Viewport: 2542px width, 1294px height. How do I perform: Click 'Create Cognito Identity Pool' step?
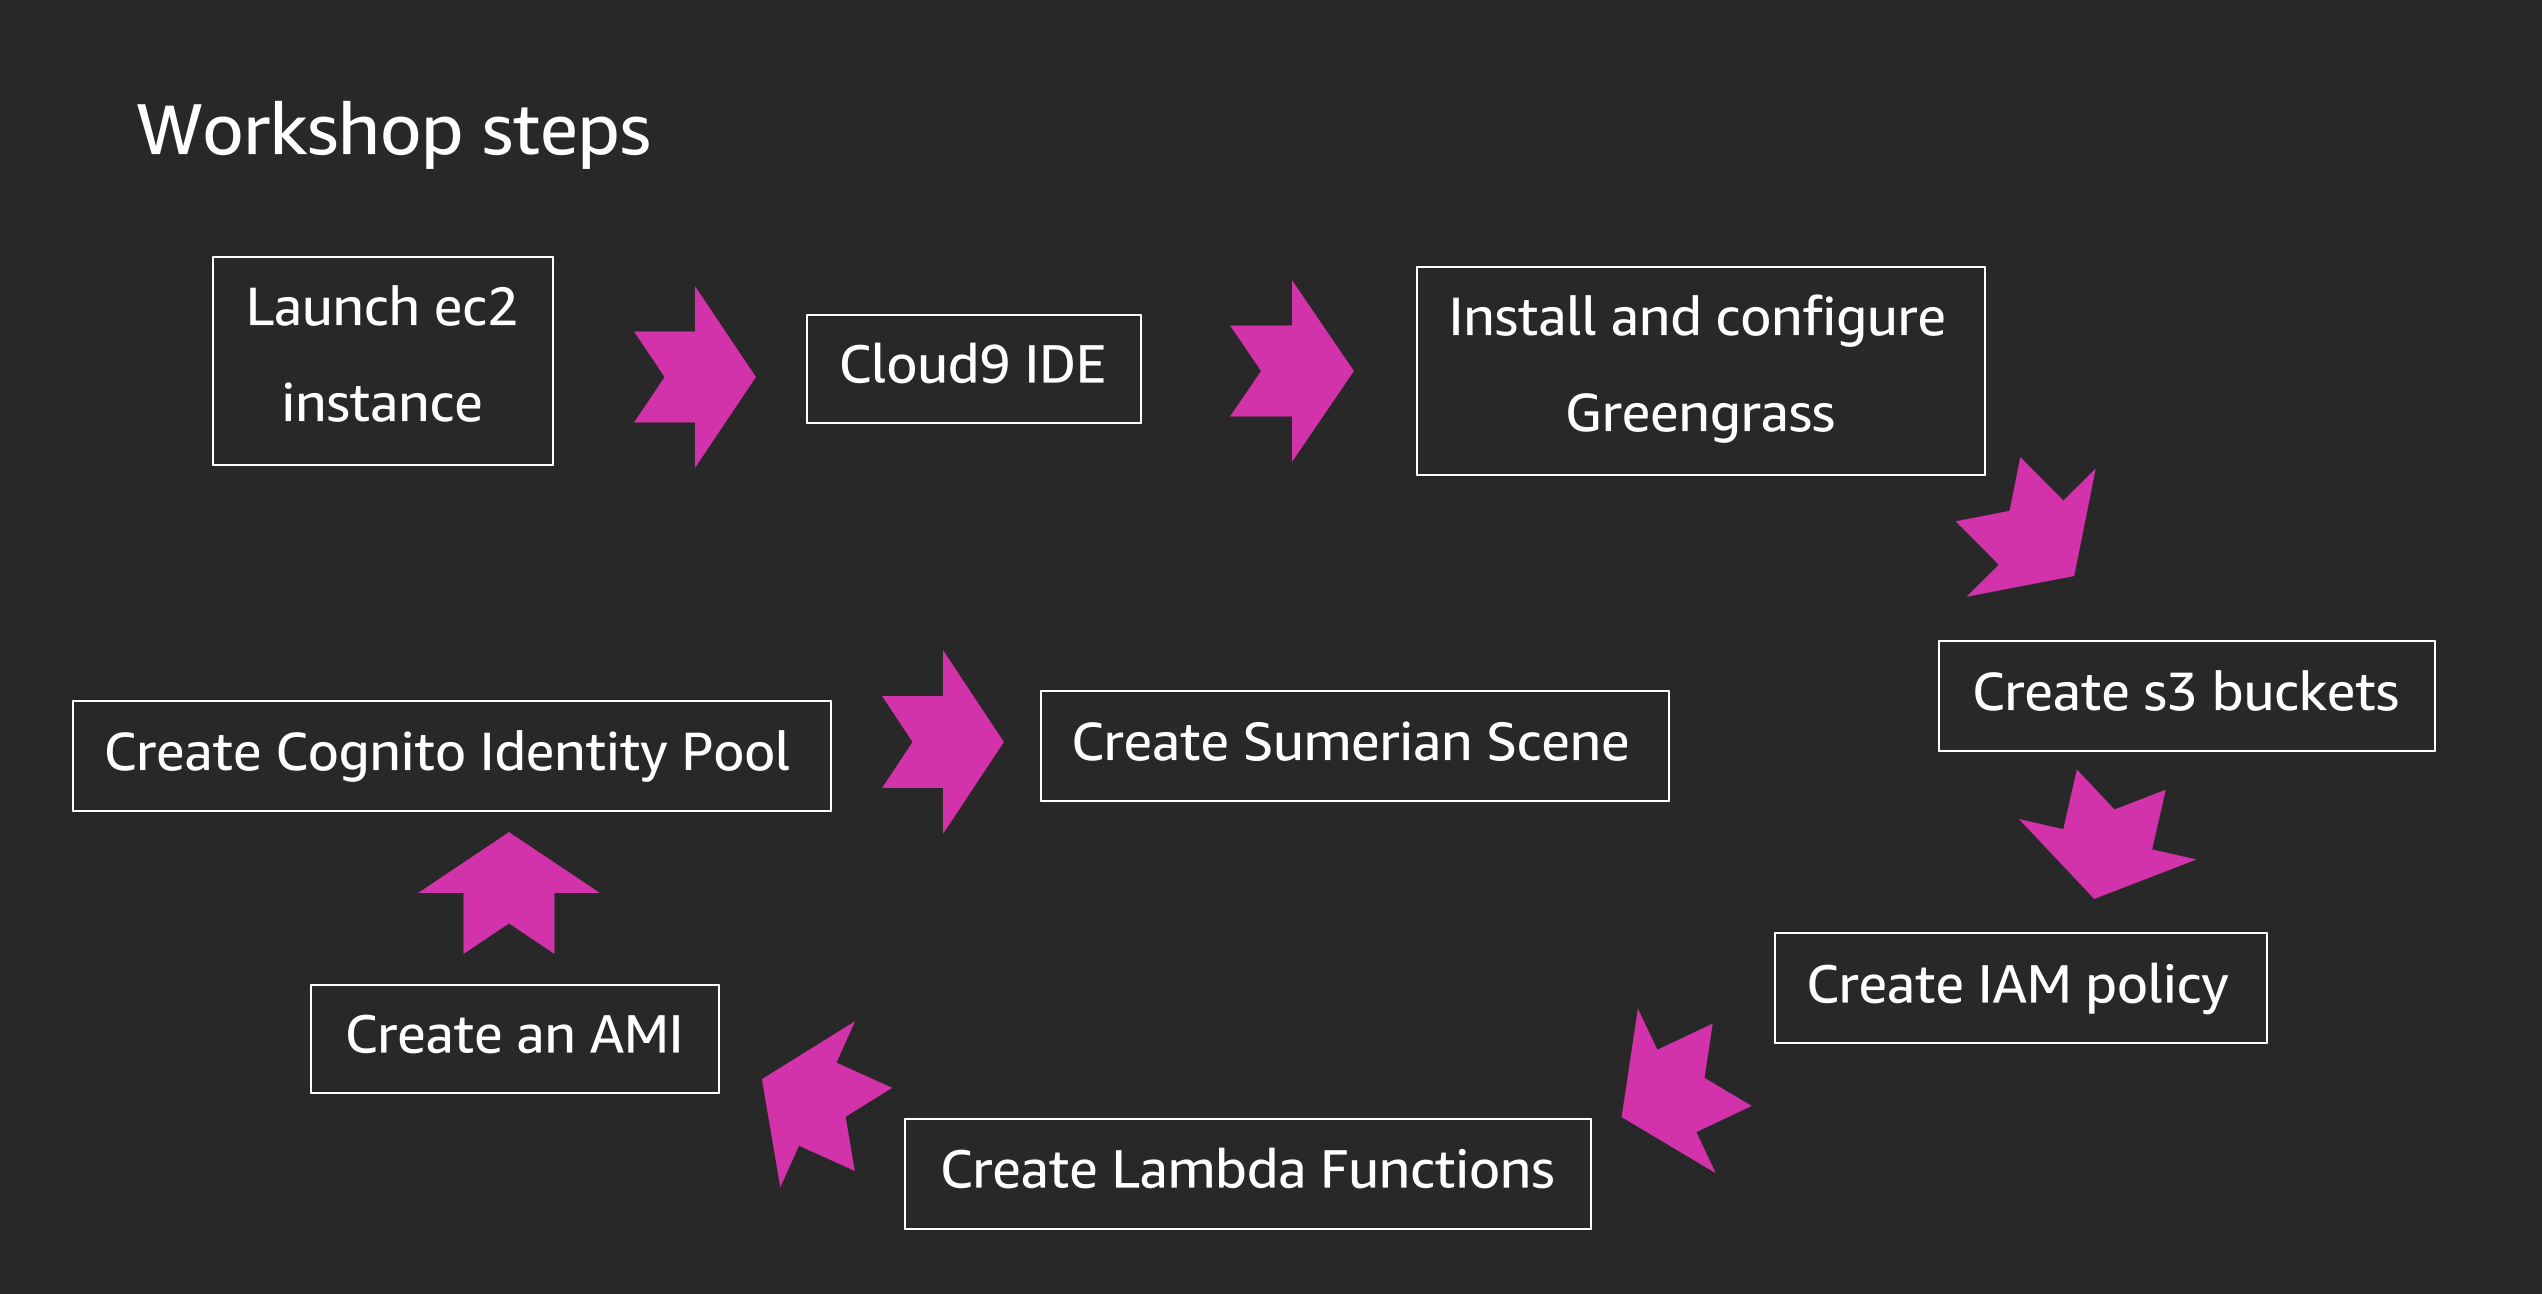[x=452, y=756]
